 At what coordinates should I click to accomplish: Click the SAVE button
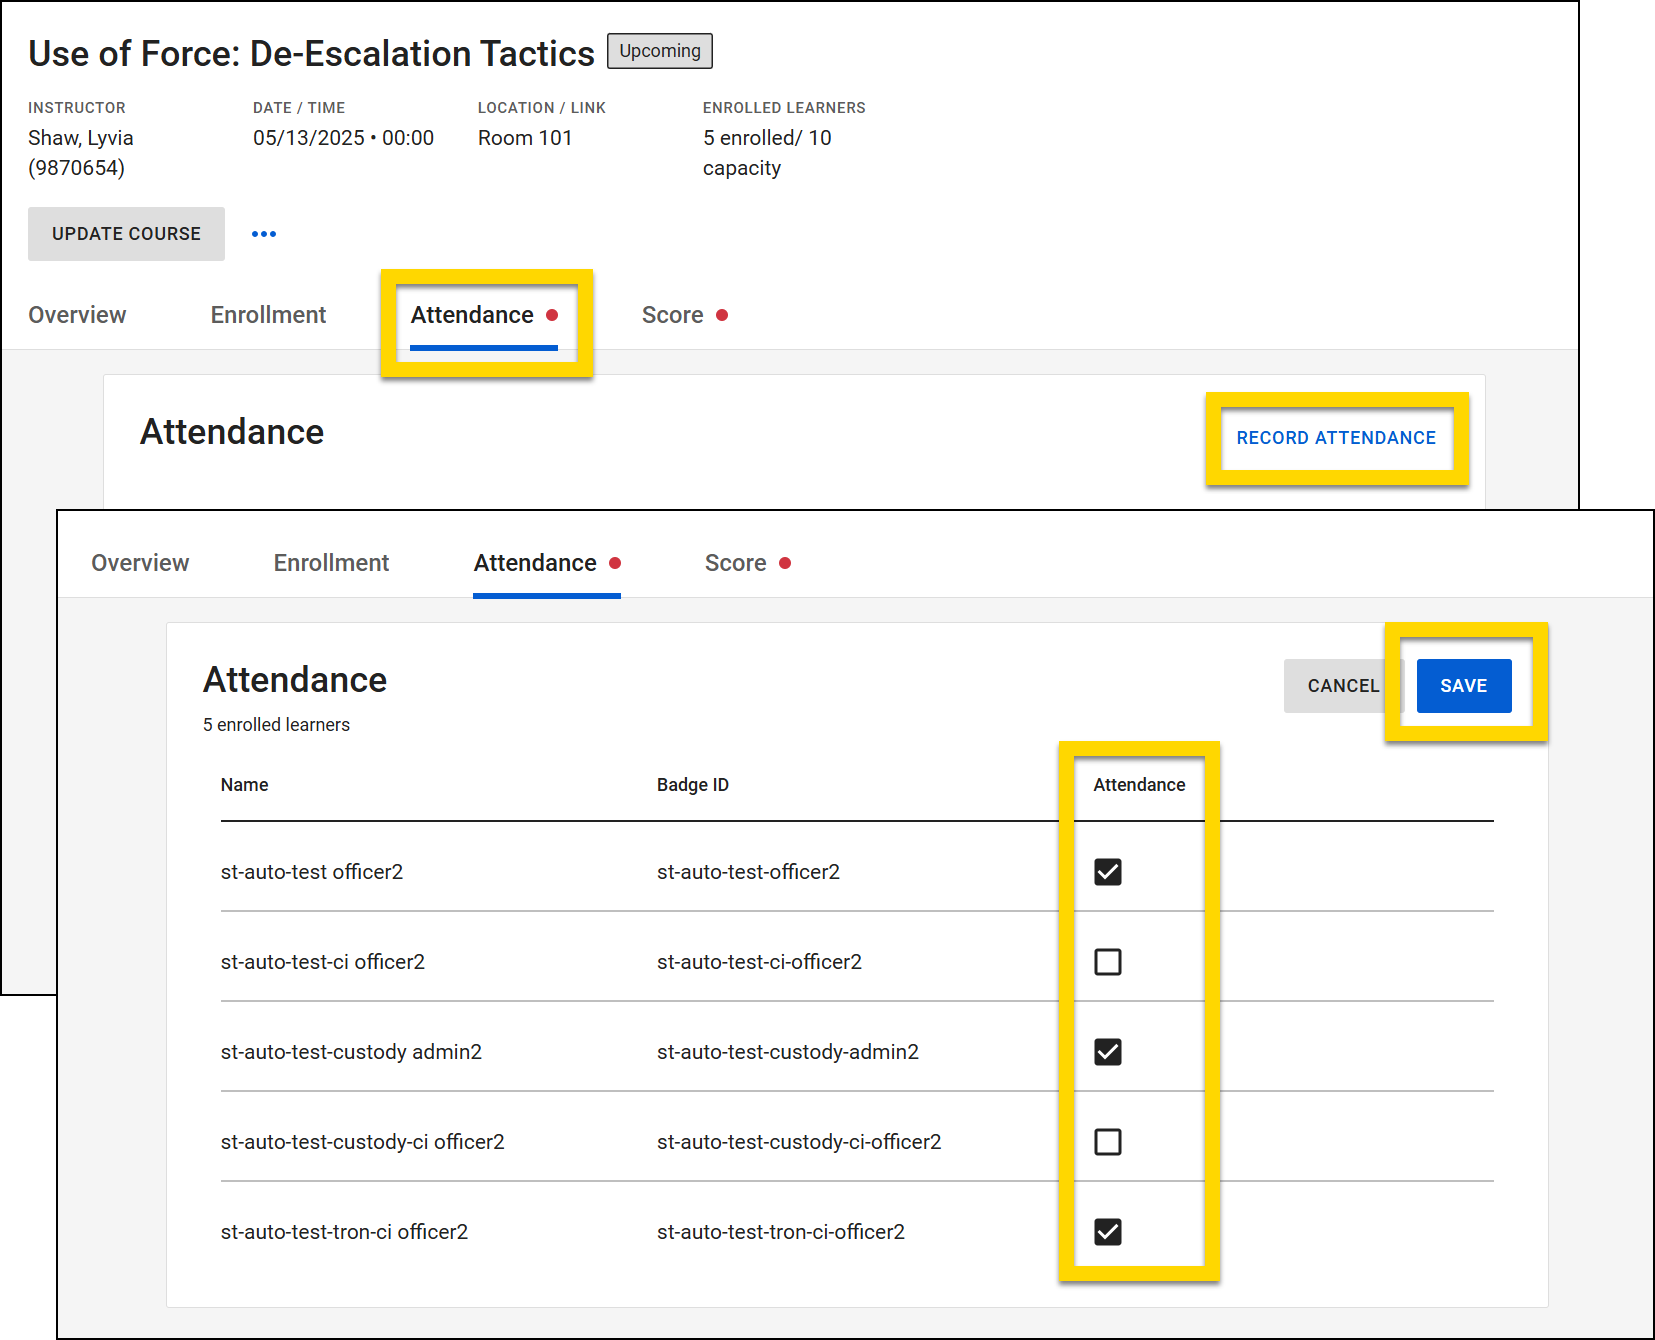(x=1463, y=686)
